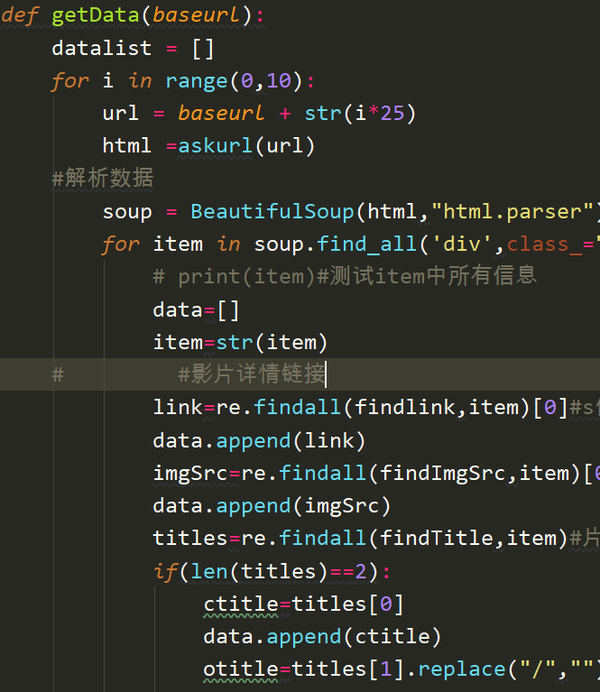Click the imgSrc variable being assigned
The width and height of the screenshot is (600, 692).
coord(190,473)
